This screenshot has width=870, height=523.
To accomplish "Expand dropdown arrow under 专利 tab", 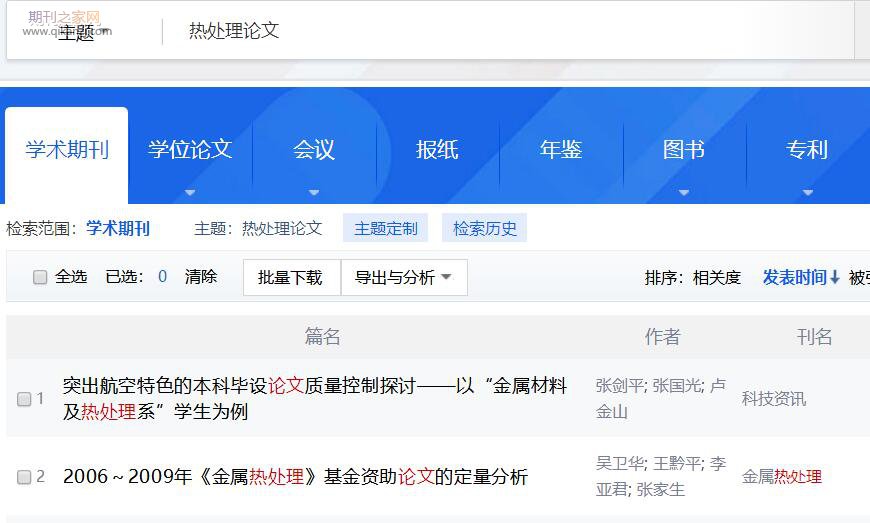I will click(x=808, y=192).
